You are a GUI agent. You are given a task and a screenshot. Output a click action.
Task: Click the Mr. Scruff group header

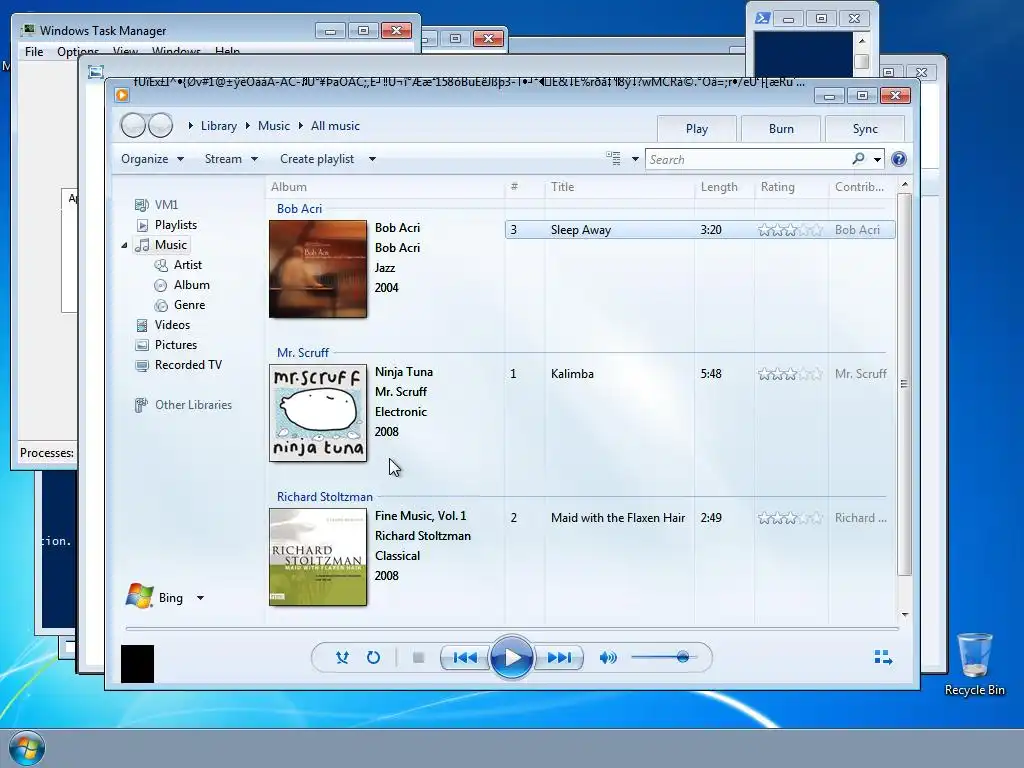click(x=302, y=353)
